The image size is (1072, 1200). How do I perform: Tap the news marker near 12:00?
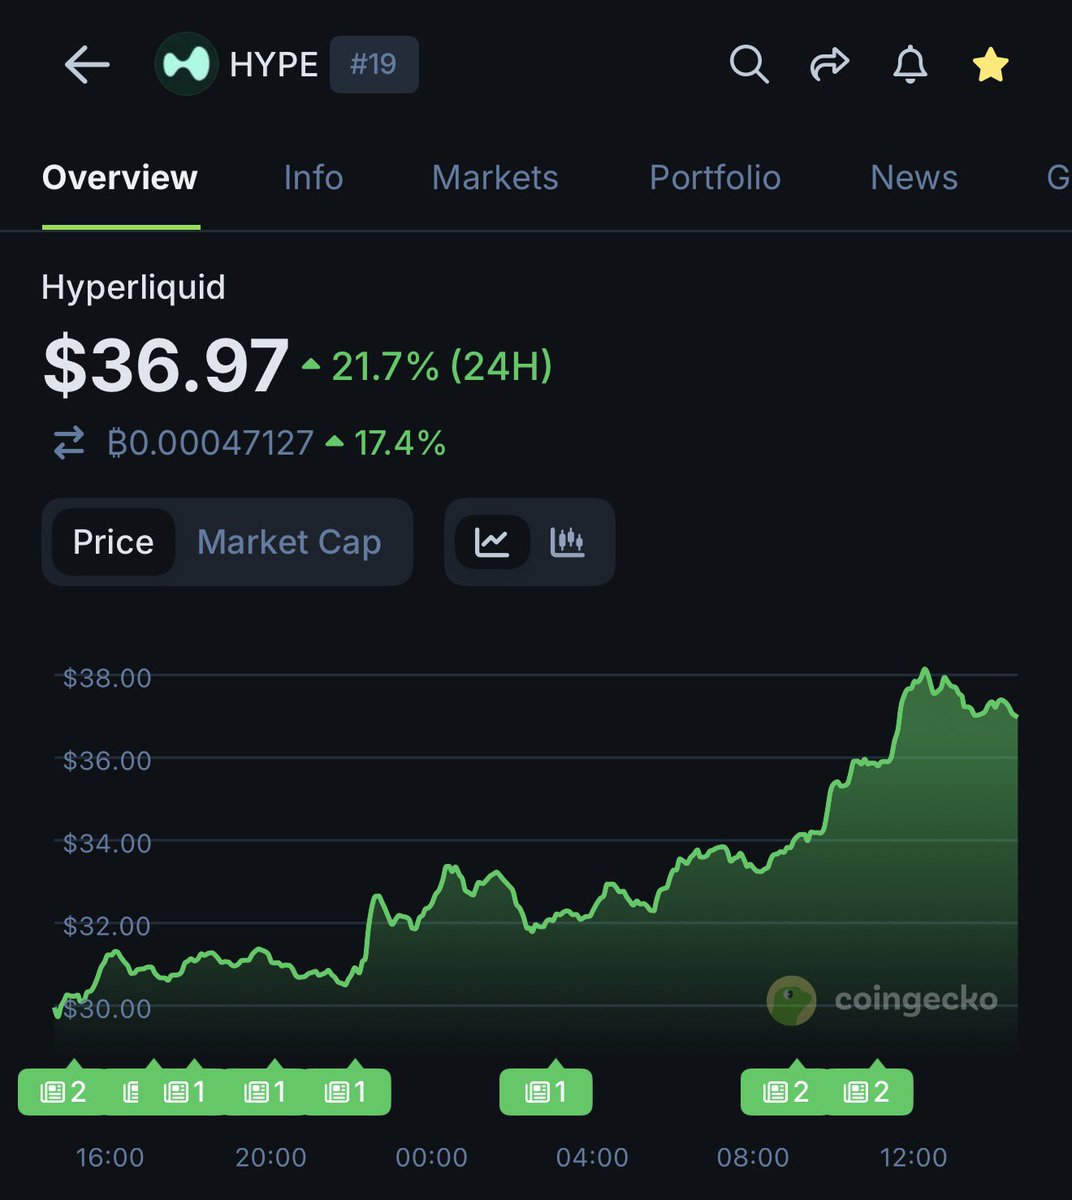pos(867,1091)
